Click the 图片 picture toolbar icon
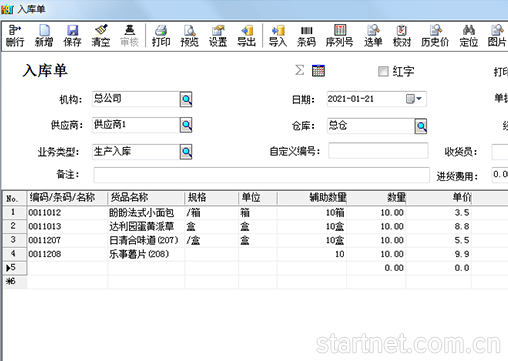The height and width of the screenshot is (361, 508). pyautogui.click(x=497, y=36)
